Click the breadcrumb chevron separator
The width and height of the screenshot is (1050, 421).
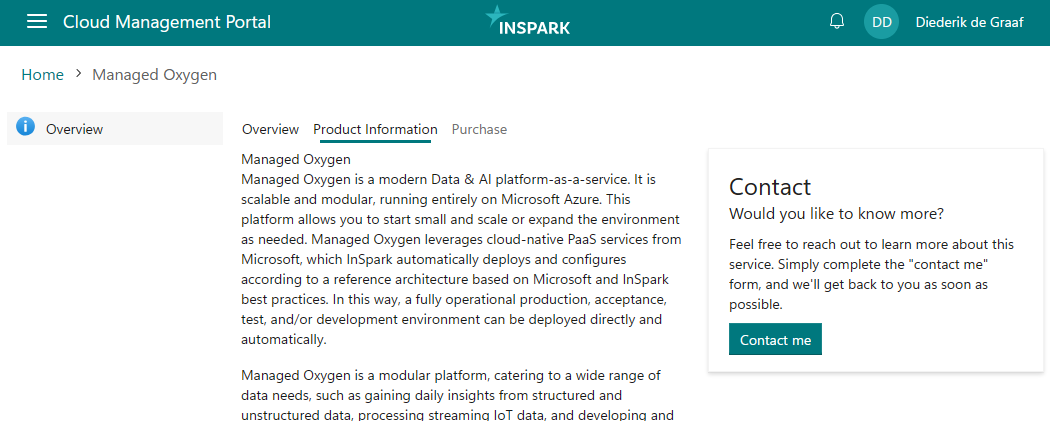click(x=78, y=74)
